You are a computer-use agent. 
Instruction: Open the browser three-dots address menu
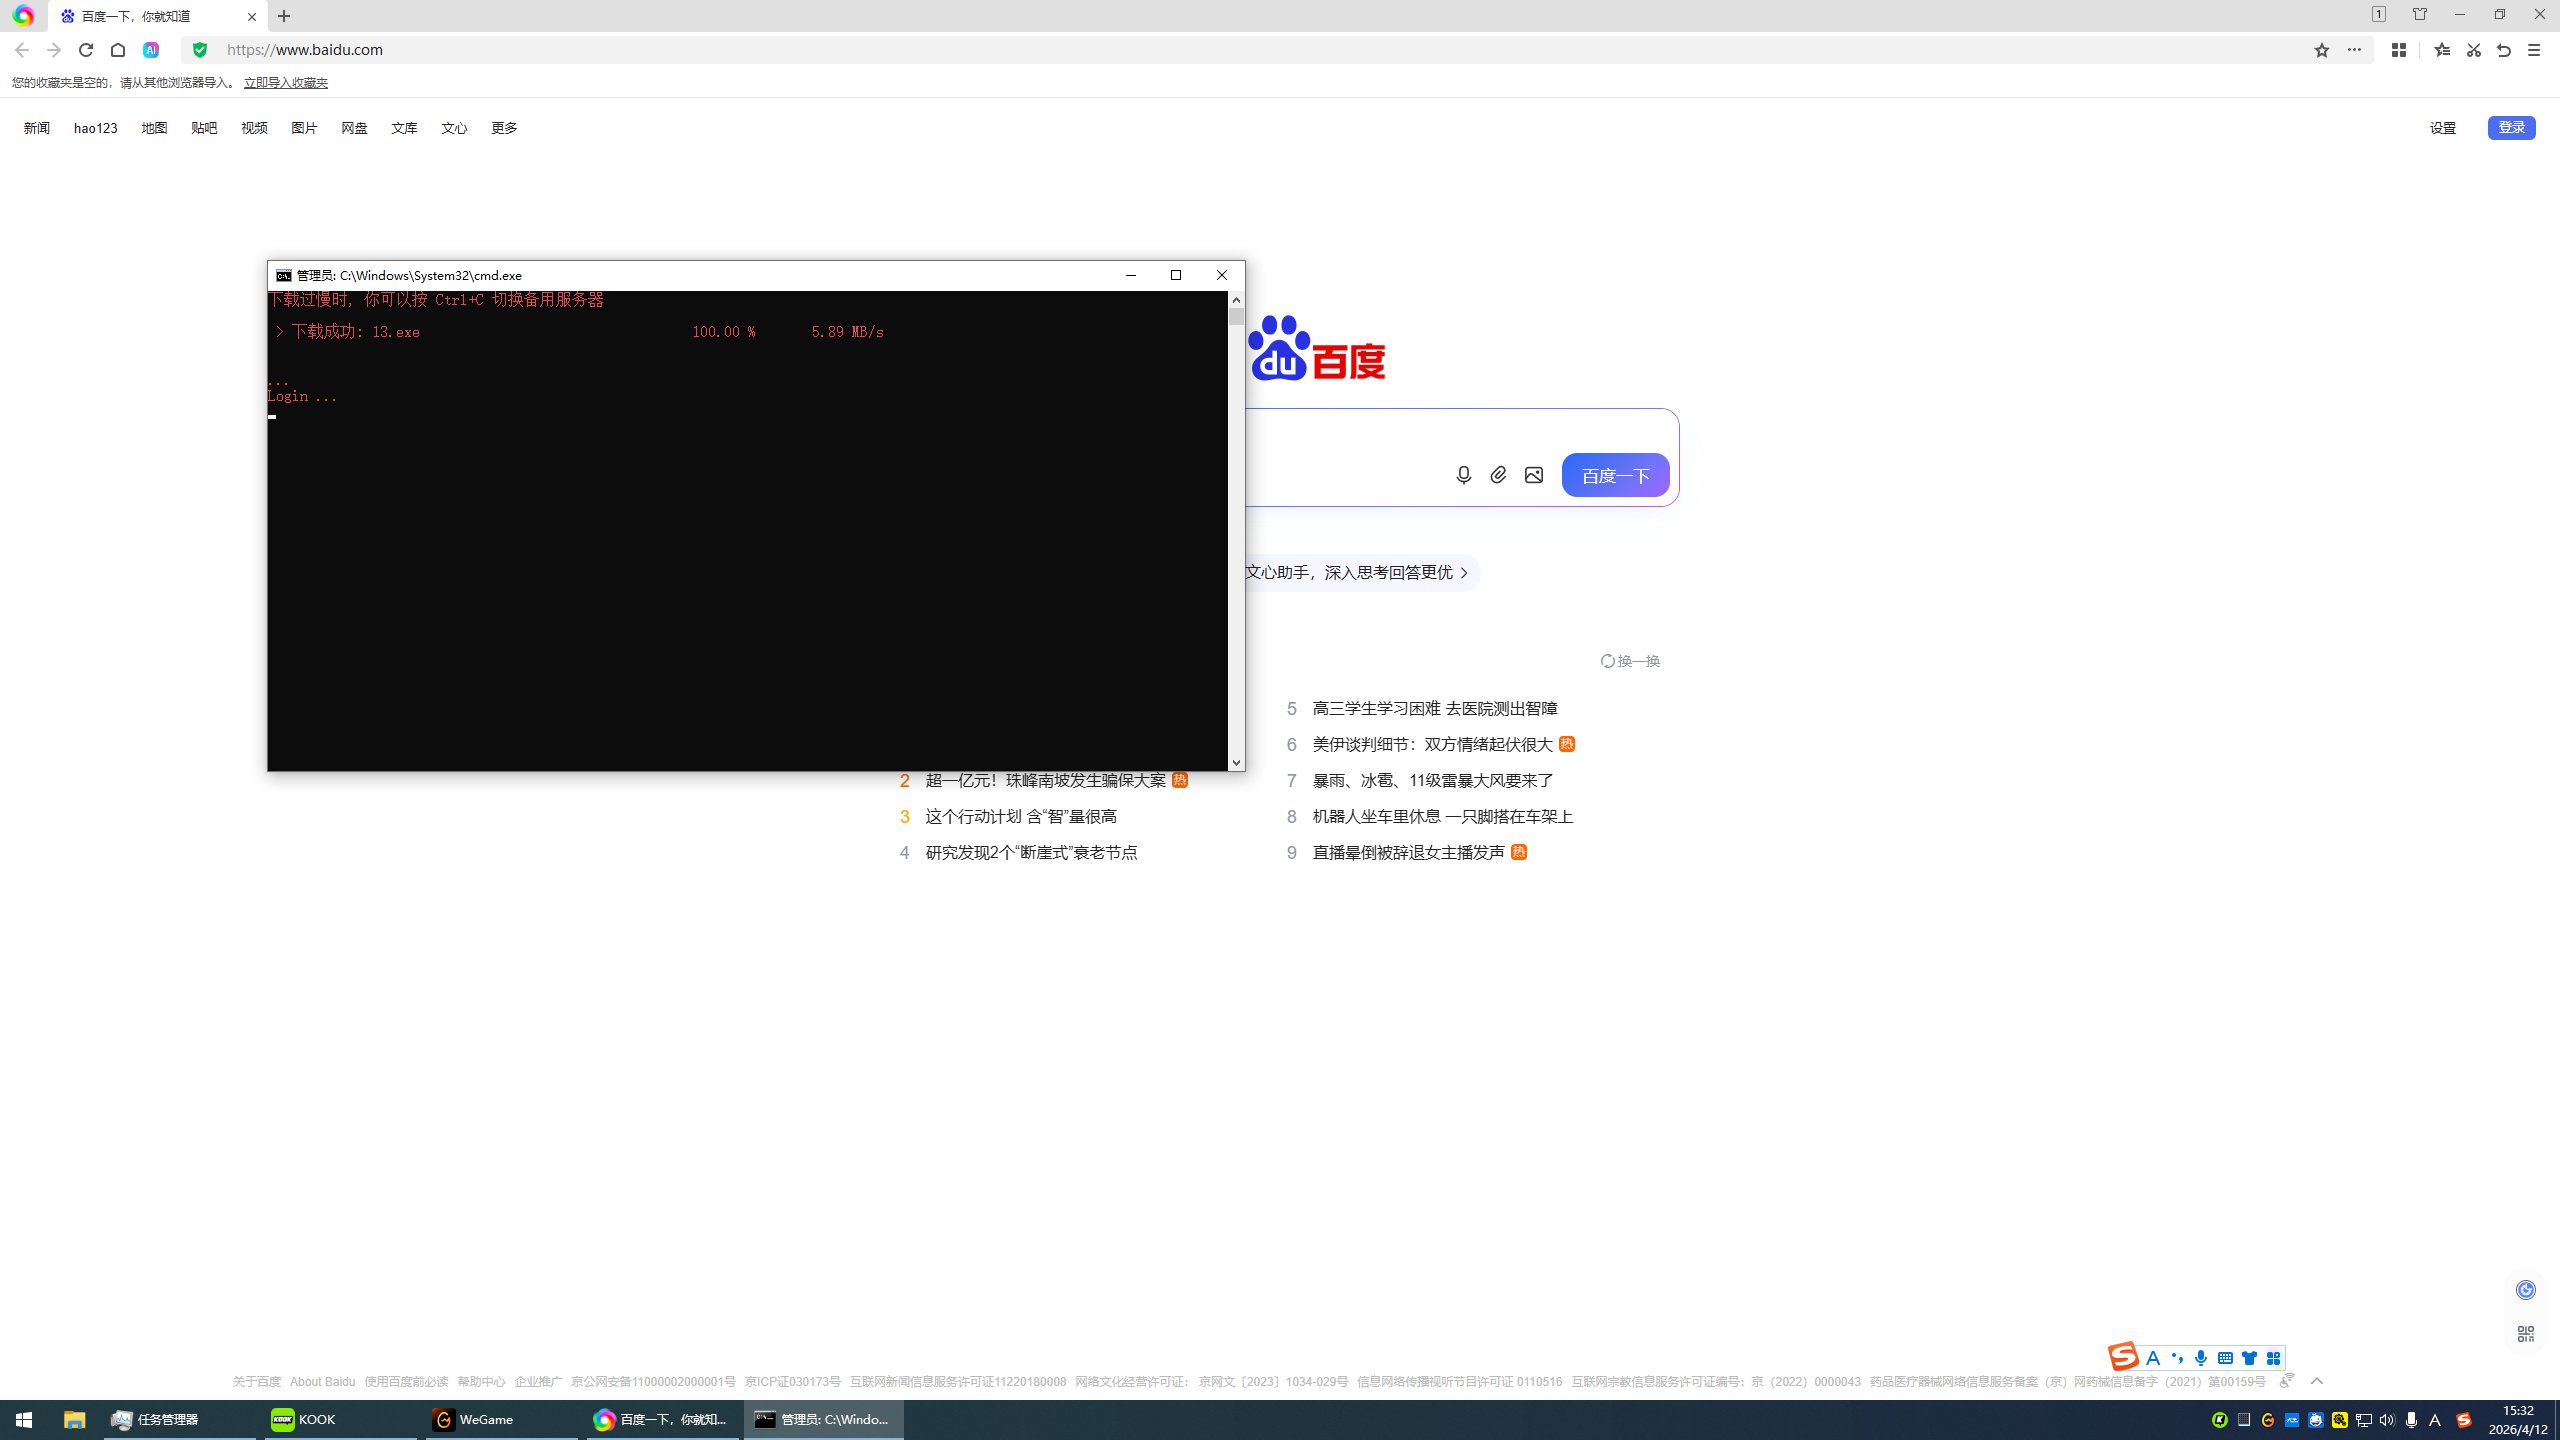2354,50
